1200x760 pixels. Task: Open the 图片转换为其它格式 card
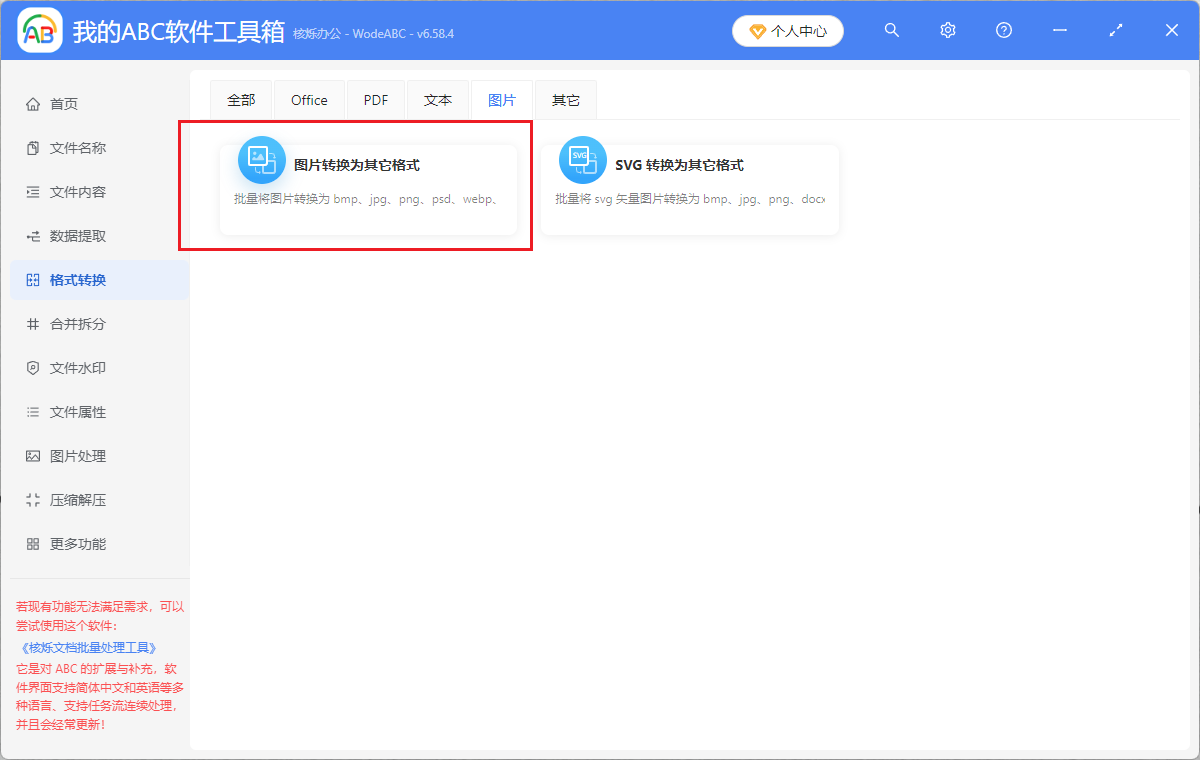pyautogui.click(x=368, y=190)
